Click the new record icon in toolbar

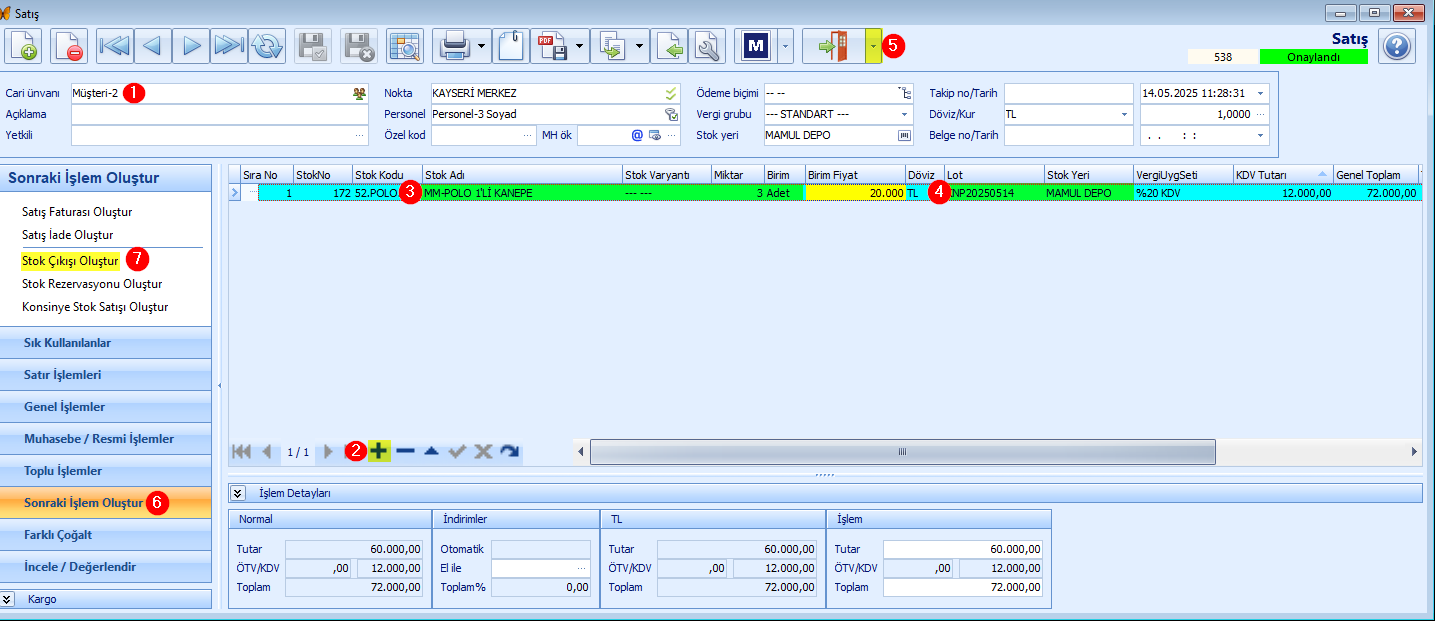click(x=23, y=46)
